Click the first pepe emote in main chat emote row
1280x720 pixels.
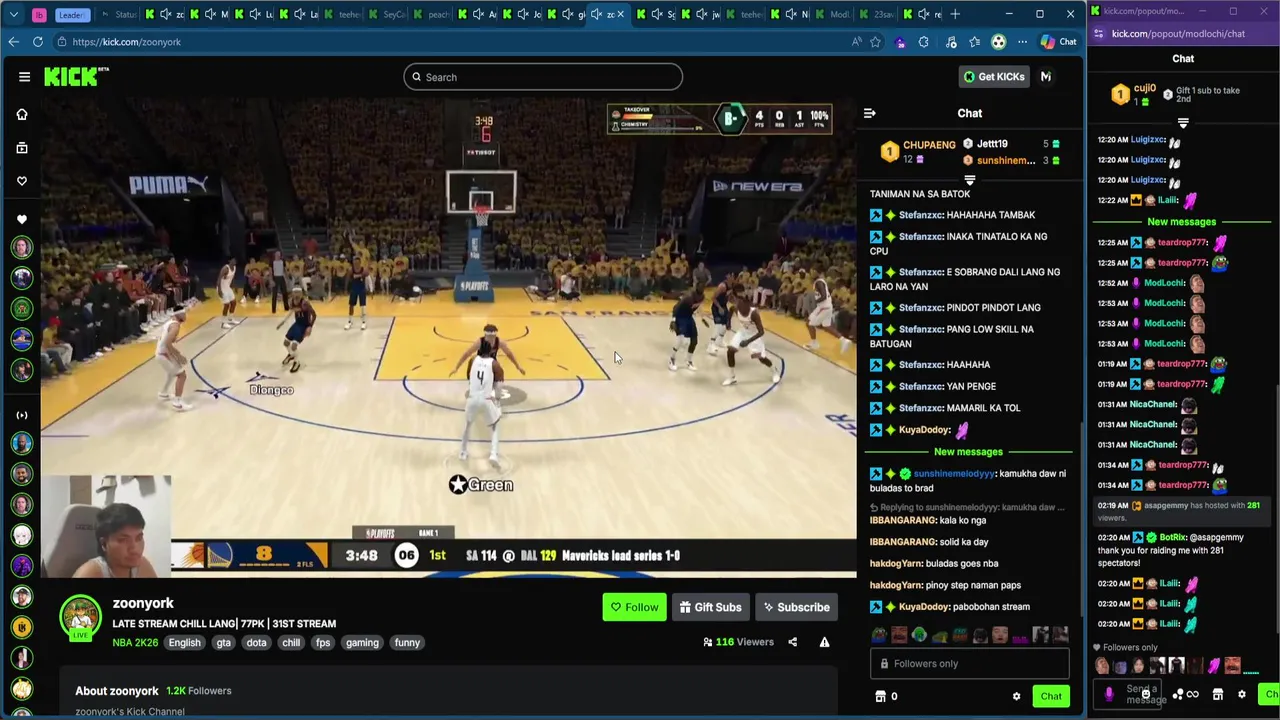[x=879, y=635]
